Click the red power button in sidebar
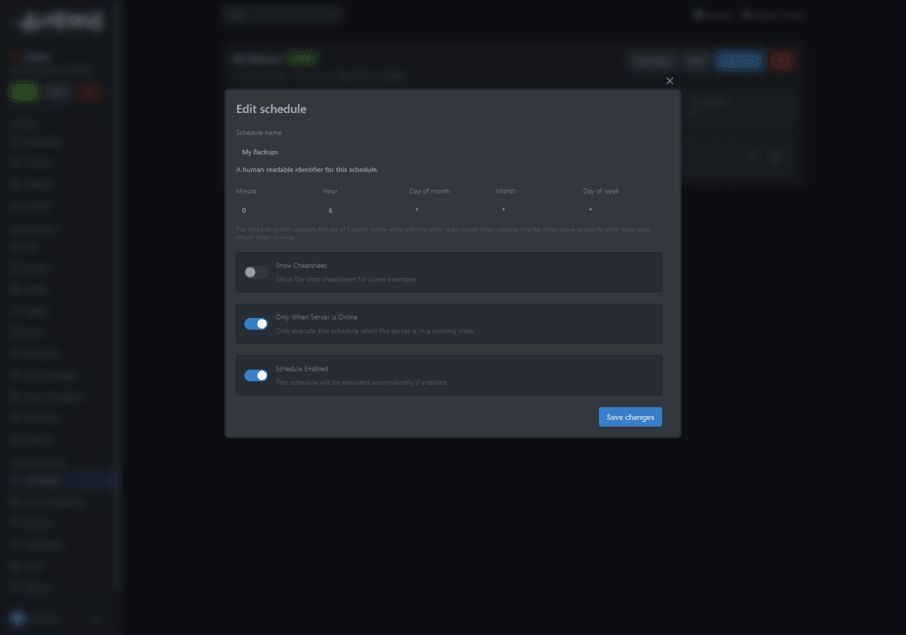Image resolution: width=906 pixels, height=635 pixels. coord(90,92)
